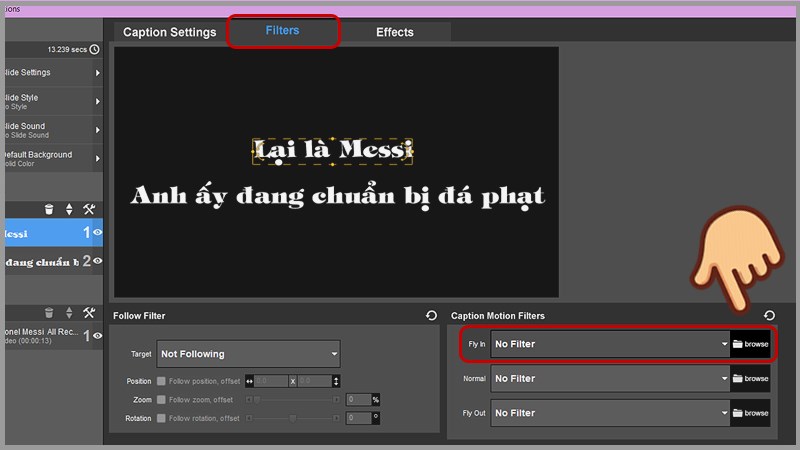Click folder icon of Normal browse
800x450 pixels.
point(738,379)
